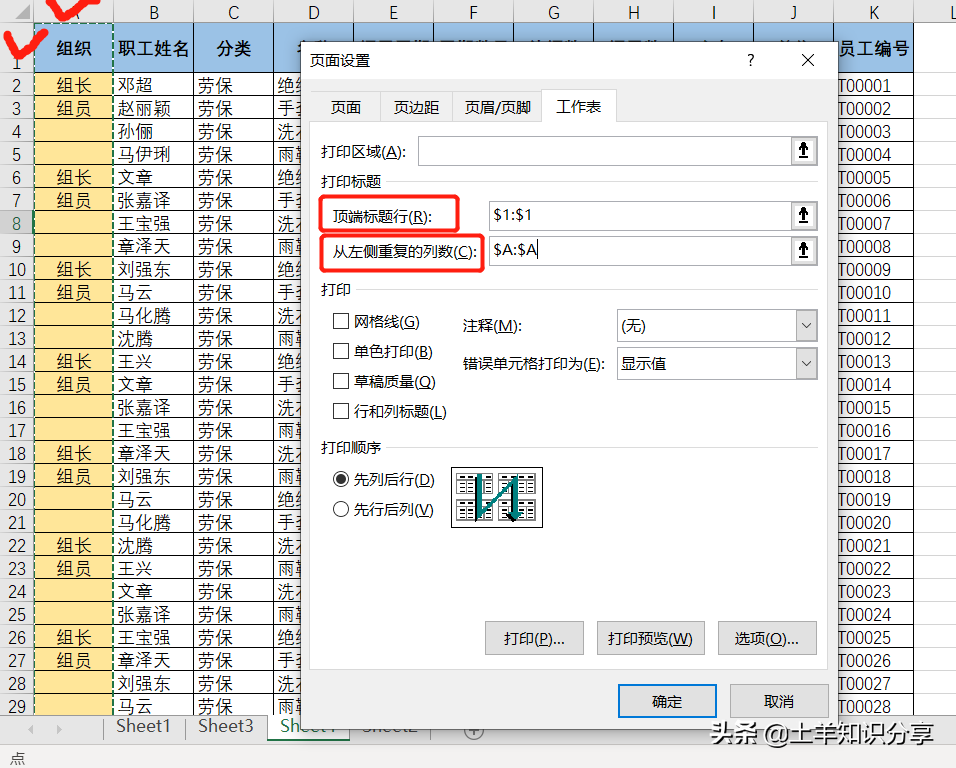Click cell containing 马化腾 in row 12

pos(154,315)
